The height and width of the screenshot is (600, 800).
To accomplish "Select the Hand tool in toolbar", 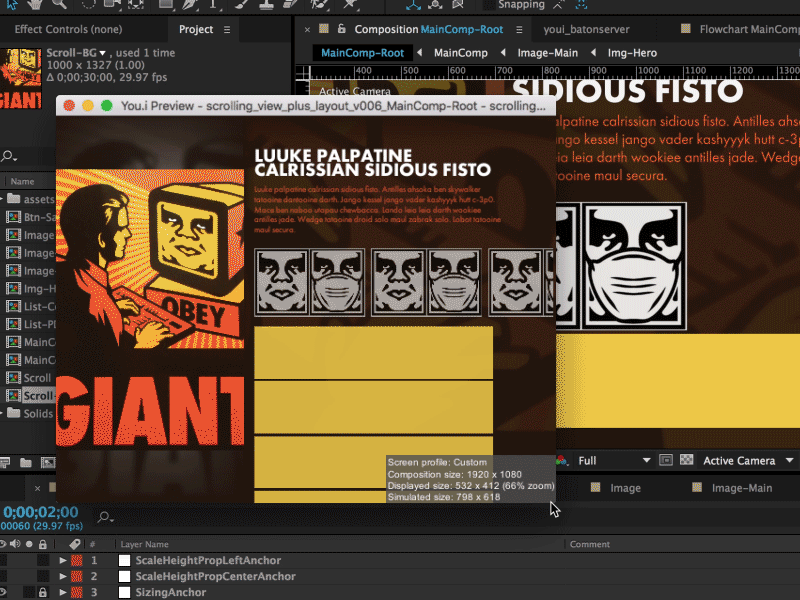I will point(34,5).
